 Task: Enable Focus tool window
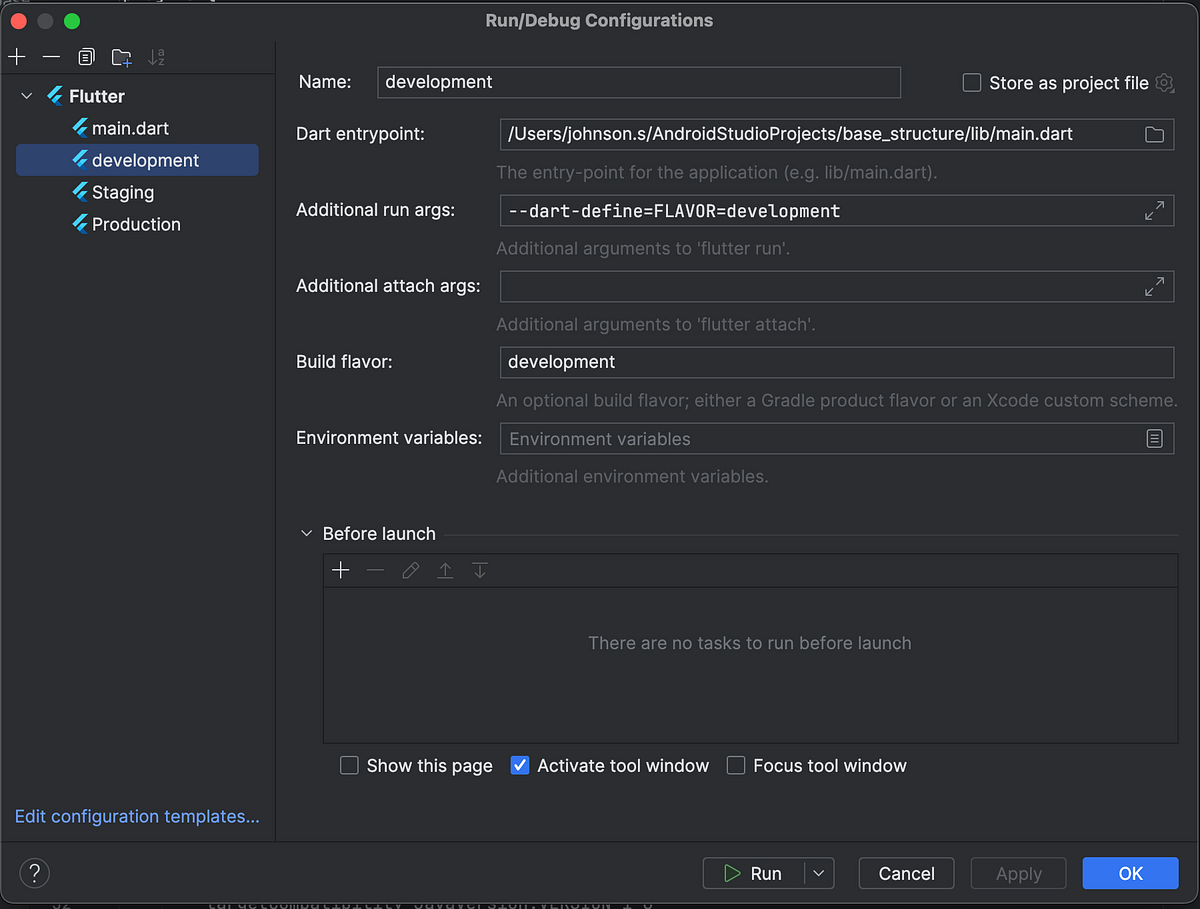736,765
